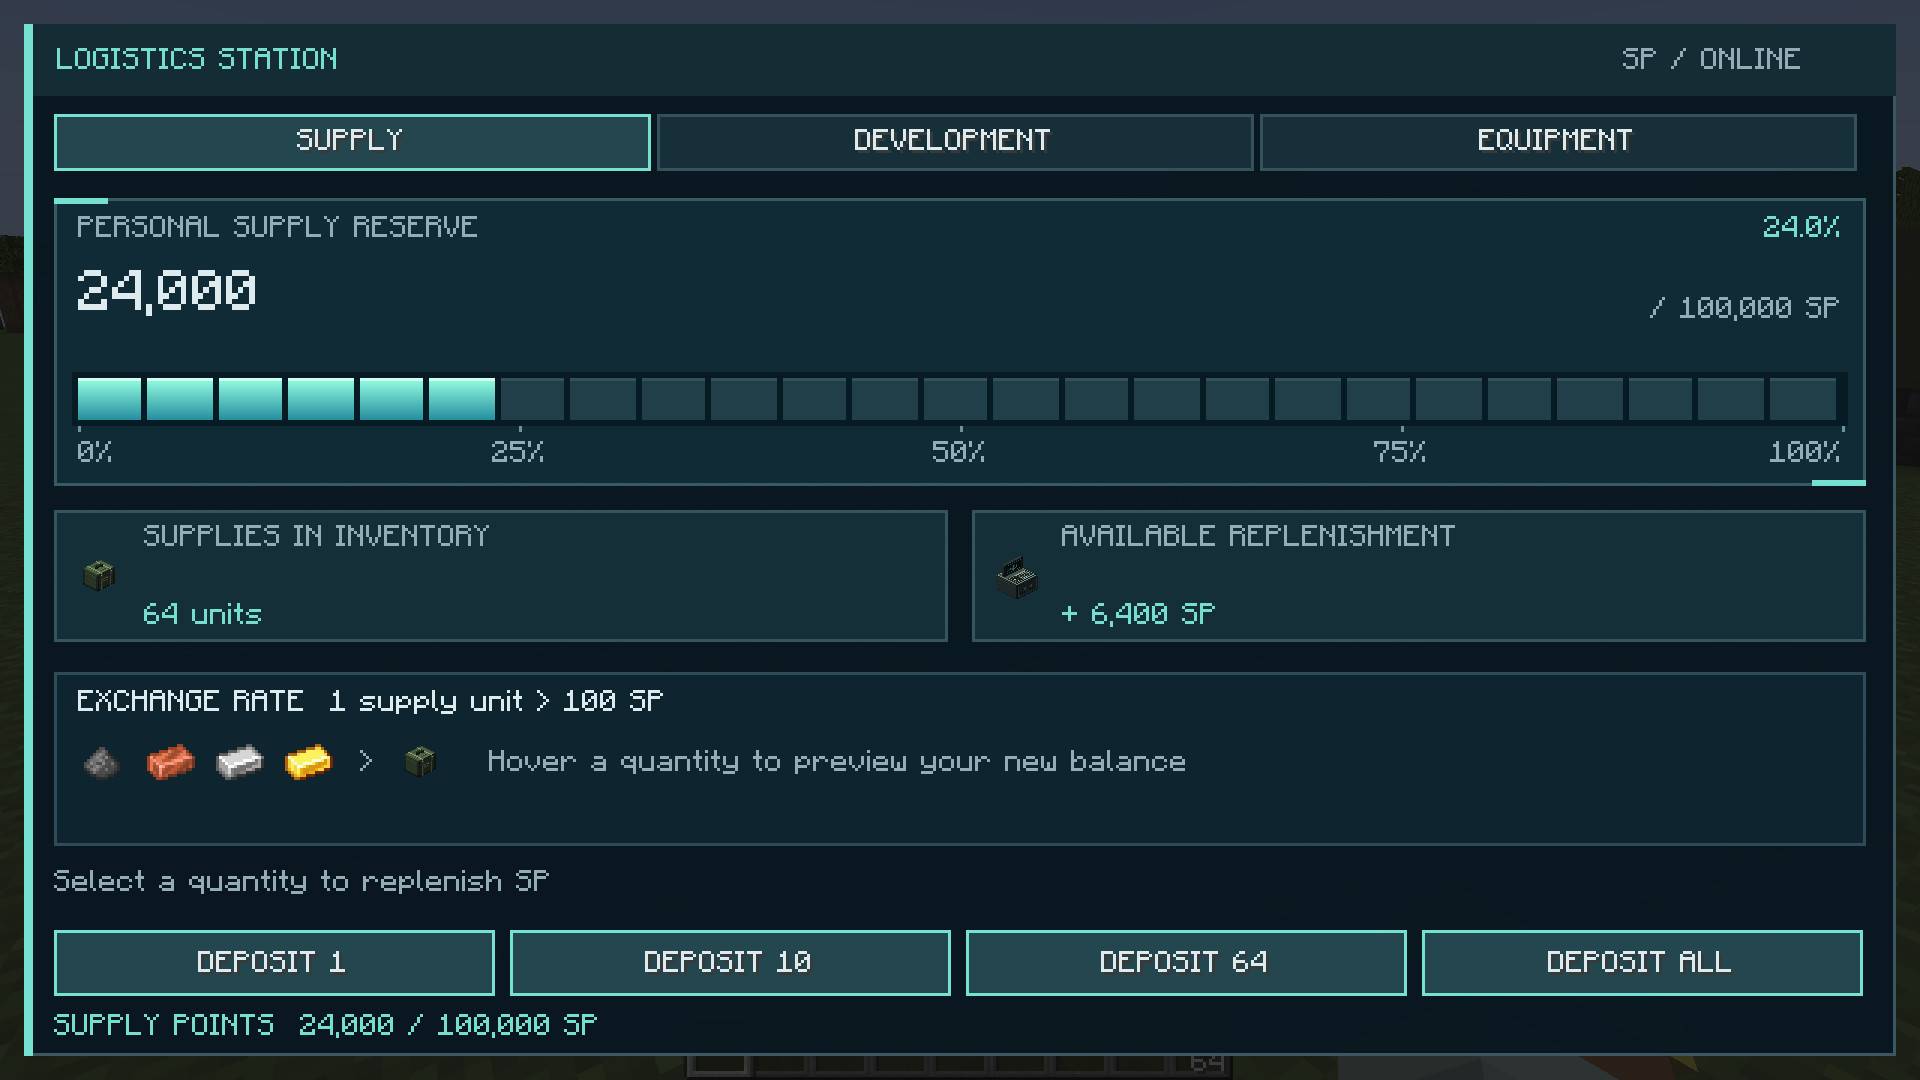This screenshot has width=1920, height=1080.
Task: Click the iron ingot icon
Action: pyautogui.click(x=239, y=762)
